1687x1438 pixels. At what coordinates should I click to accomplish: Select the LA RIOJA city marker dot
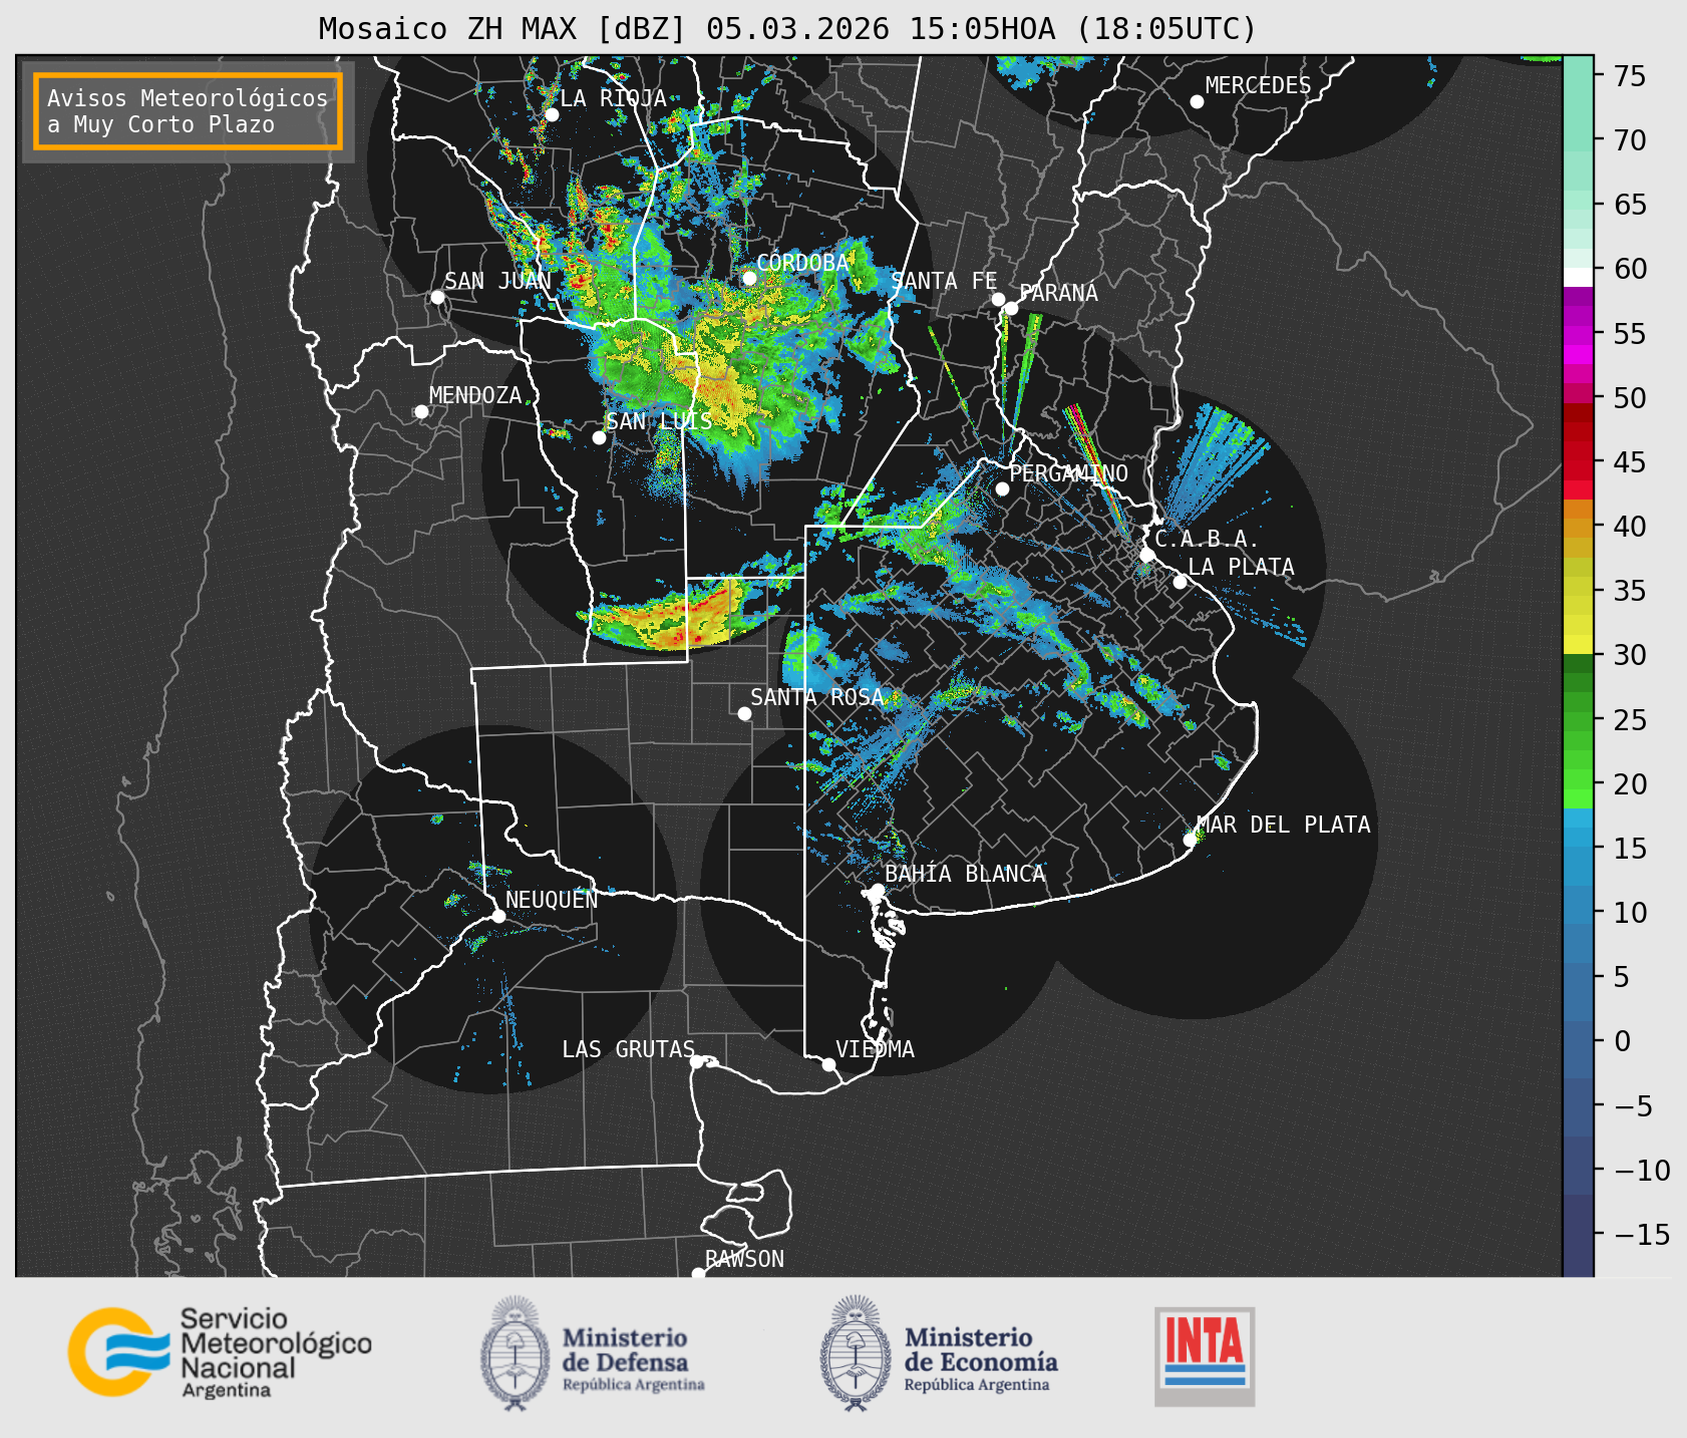(x=551, y=114)
